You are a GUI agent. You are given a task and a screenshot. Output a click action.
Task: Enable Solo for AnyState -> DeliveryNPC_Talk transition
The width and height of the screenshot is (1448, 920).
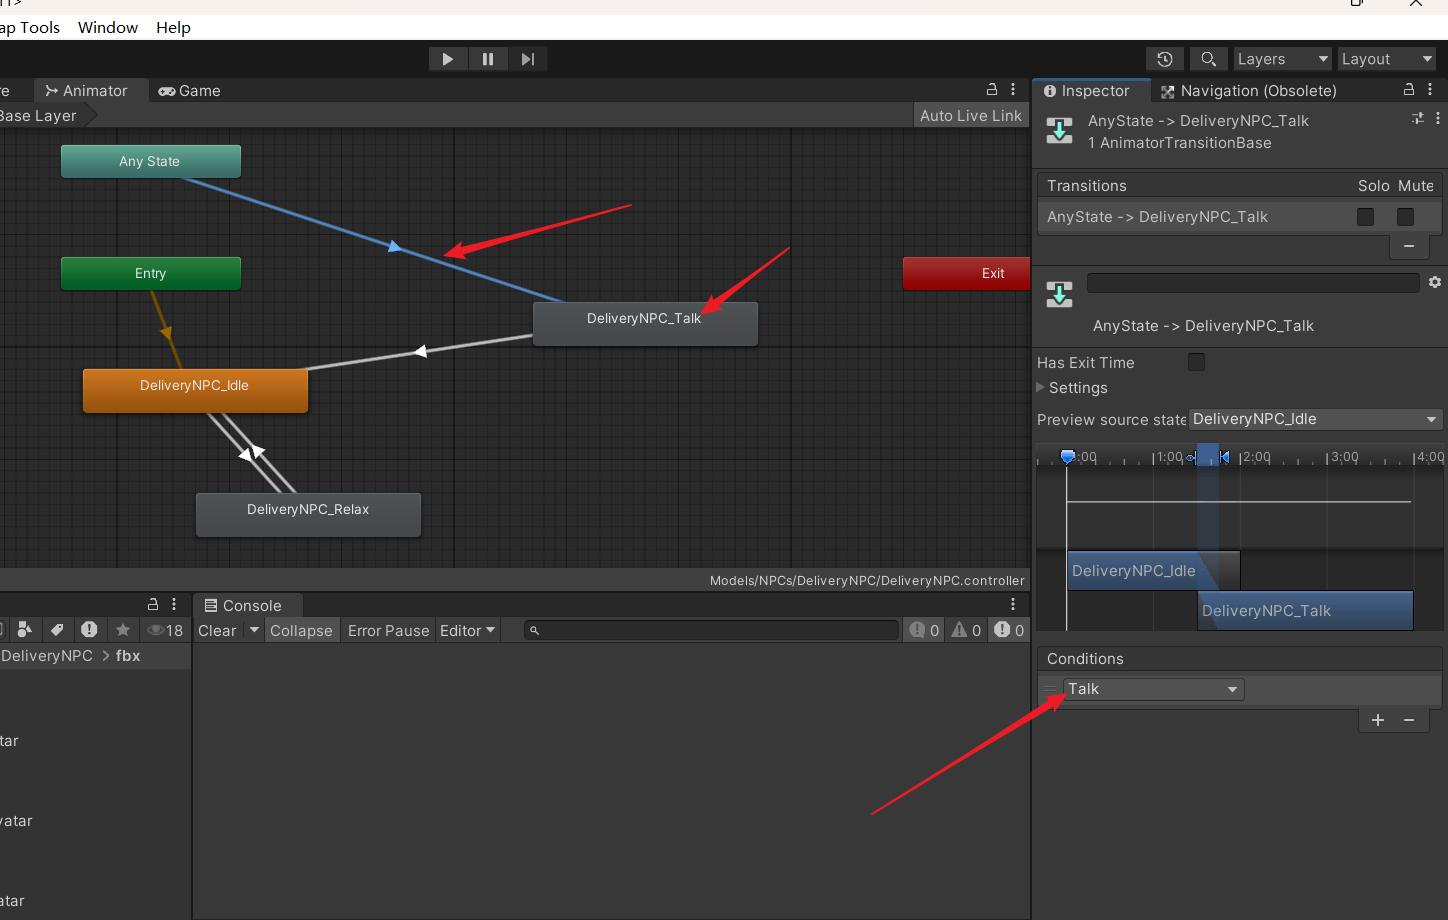[x=1365, y=217]
